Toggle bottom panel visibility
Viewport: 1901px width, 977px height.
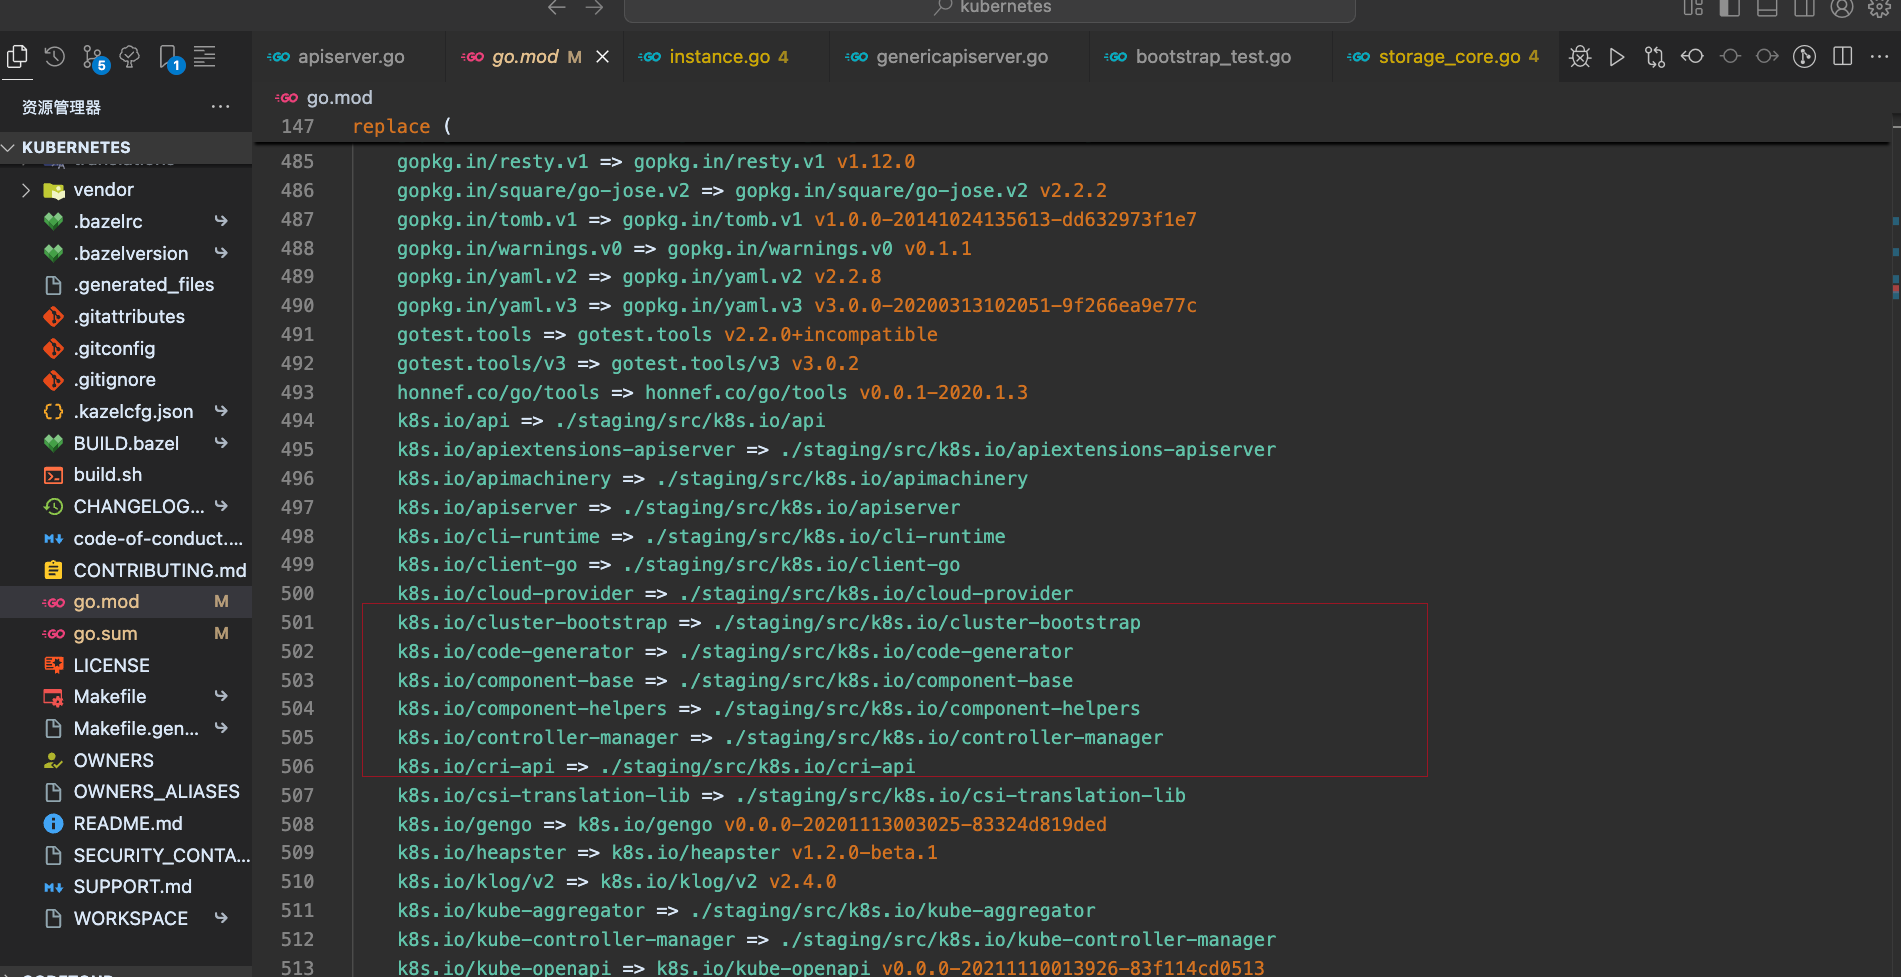[x=1767, y=8]
